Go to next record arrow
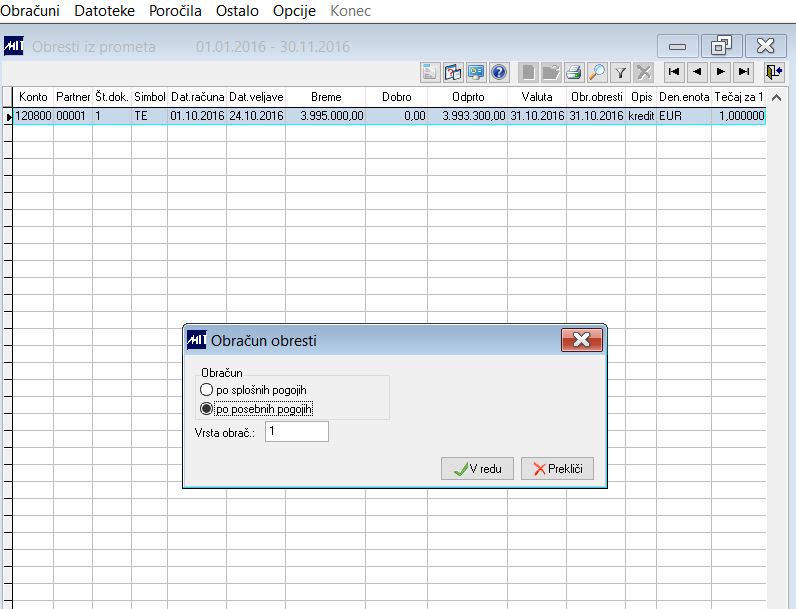The image size is (796, 609). point(721,72)
